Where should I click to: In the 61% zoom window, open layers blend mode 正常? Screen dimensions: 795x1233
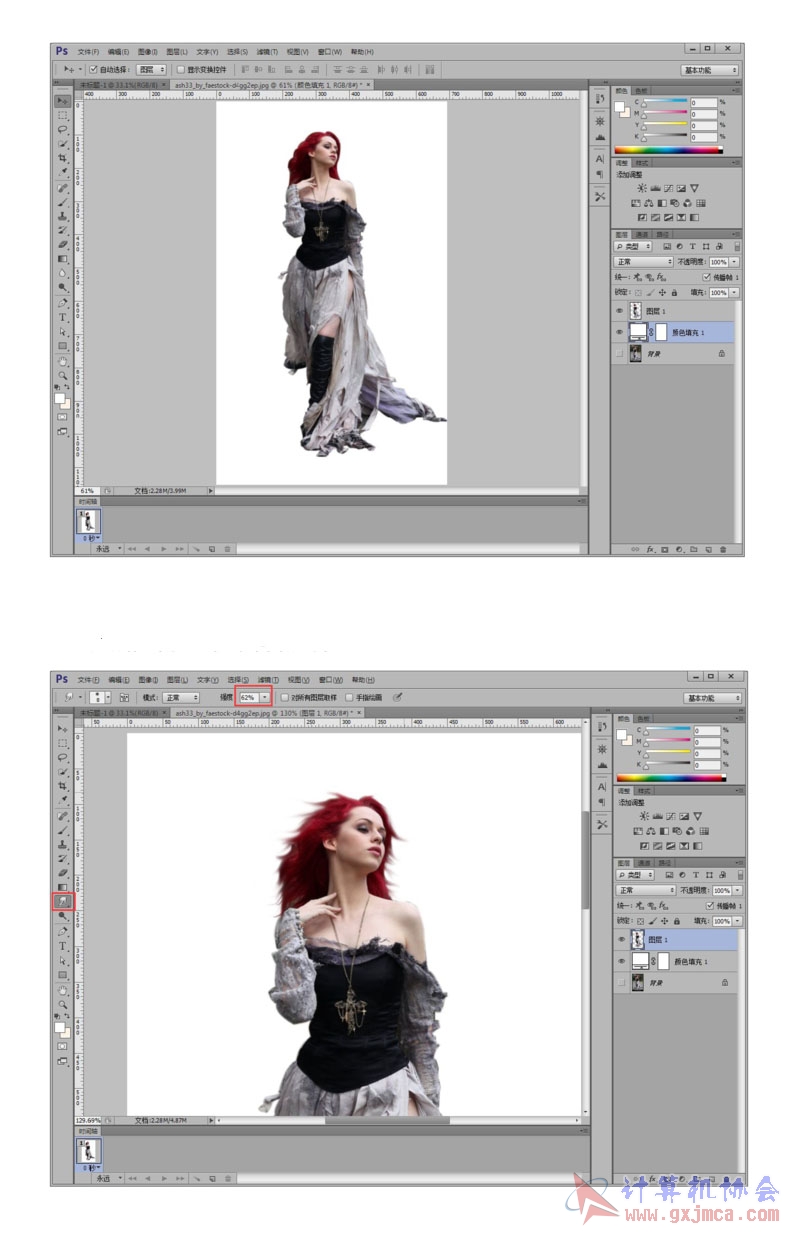[x=644, y=262]
